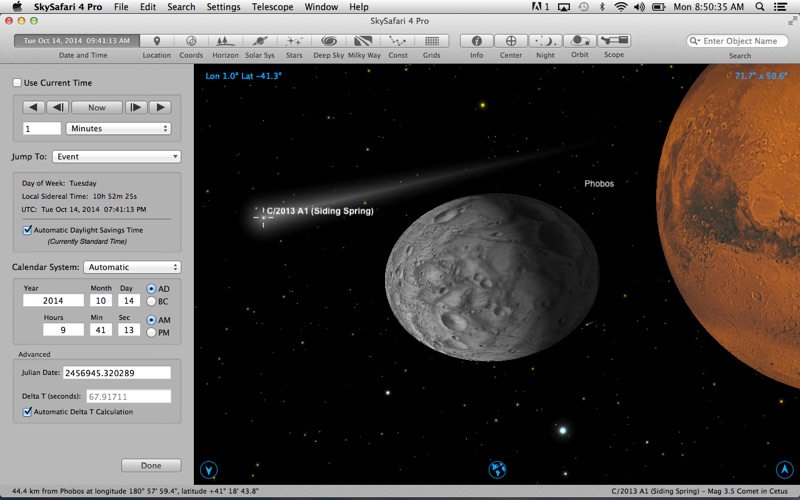Image resolution: width=800 pixels, height=500 pixels.
Task: Run time forward with the play button
Action: tap(160, 108)
